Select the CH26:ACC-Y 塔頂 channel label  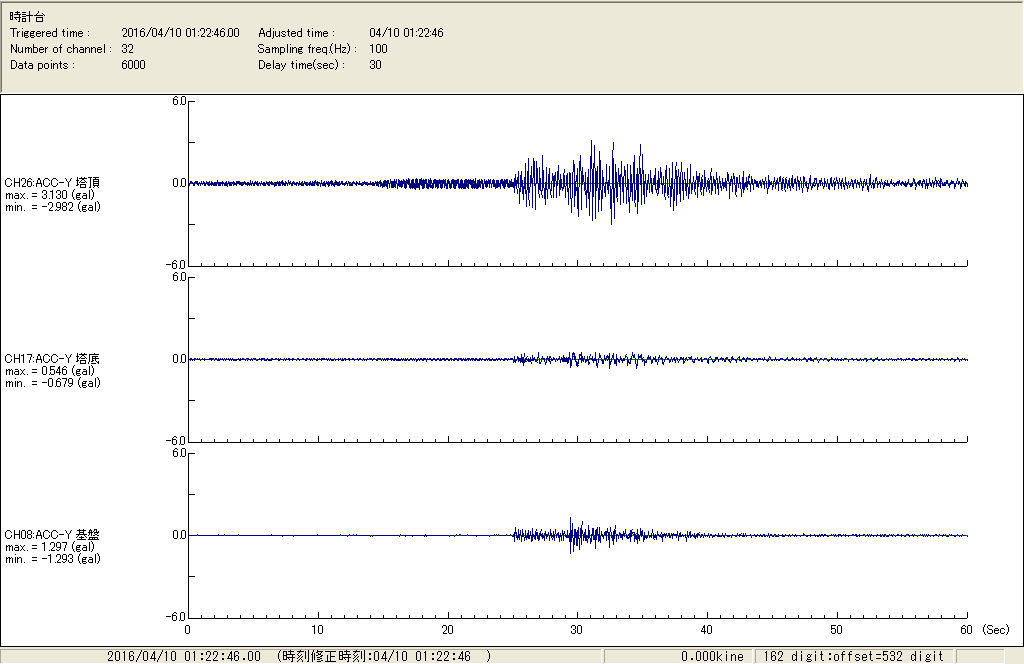coord(52,183)
